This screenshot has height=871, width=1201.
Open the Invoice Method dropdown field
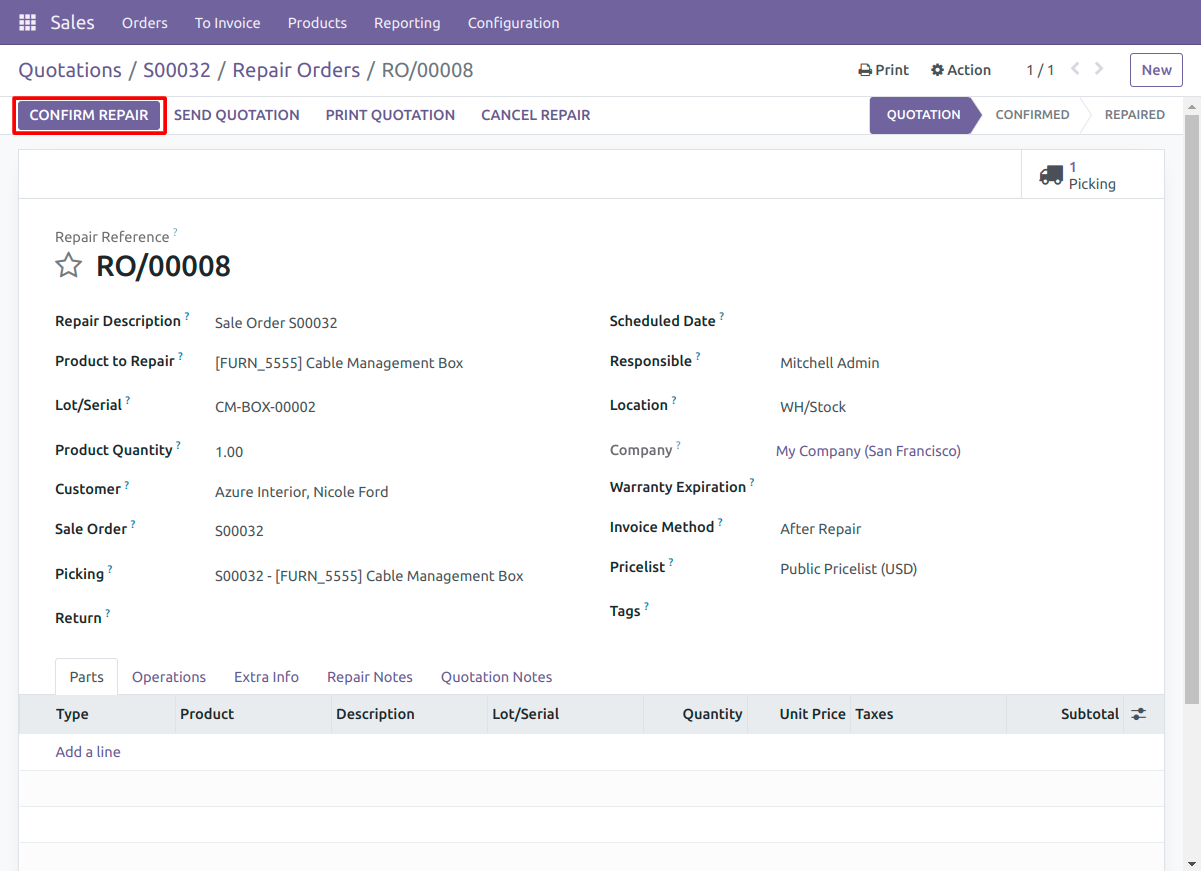click(x=955, y=529)
